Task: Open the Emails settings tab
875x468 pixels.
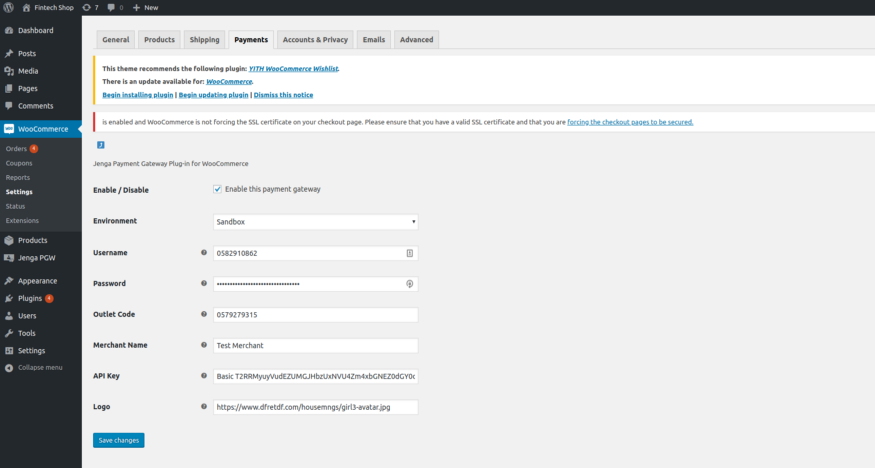Action: coord(374,40)
